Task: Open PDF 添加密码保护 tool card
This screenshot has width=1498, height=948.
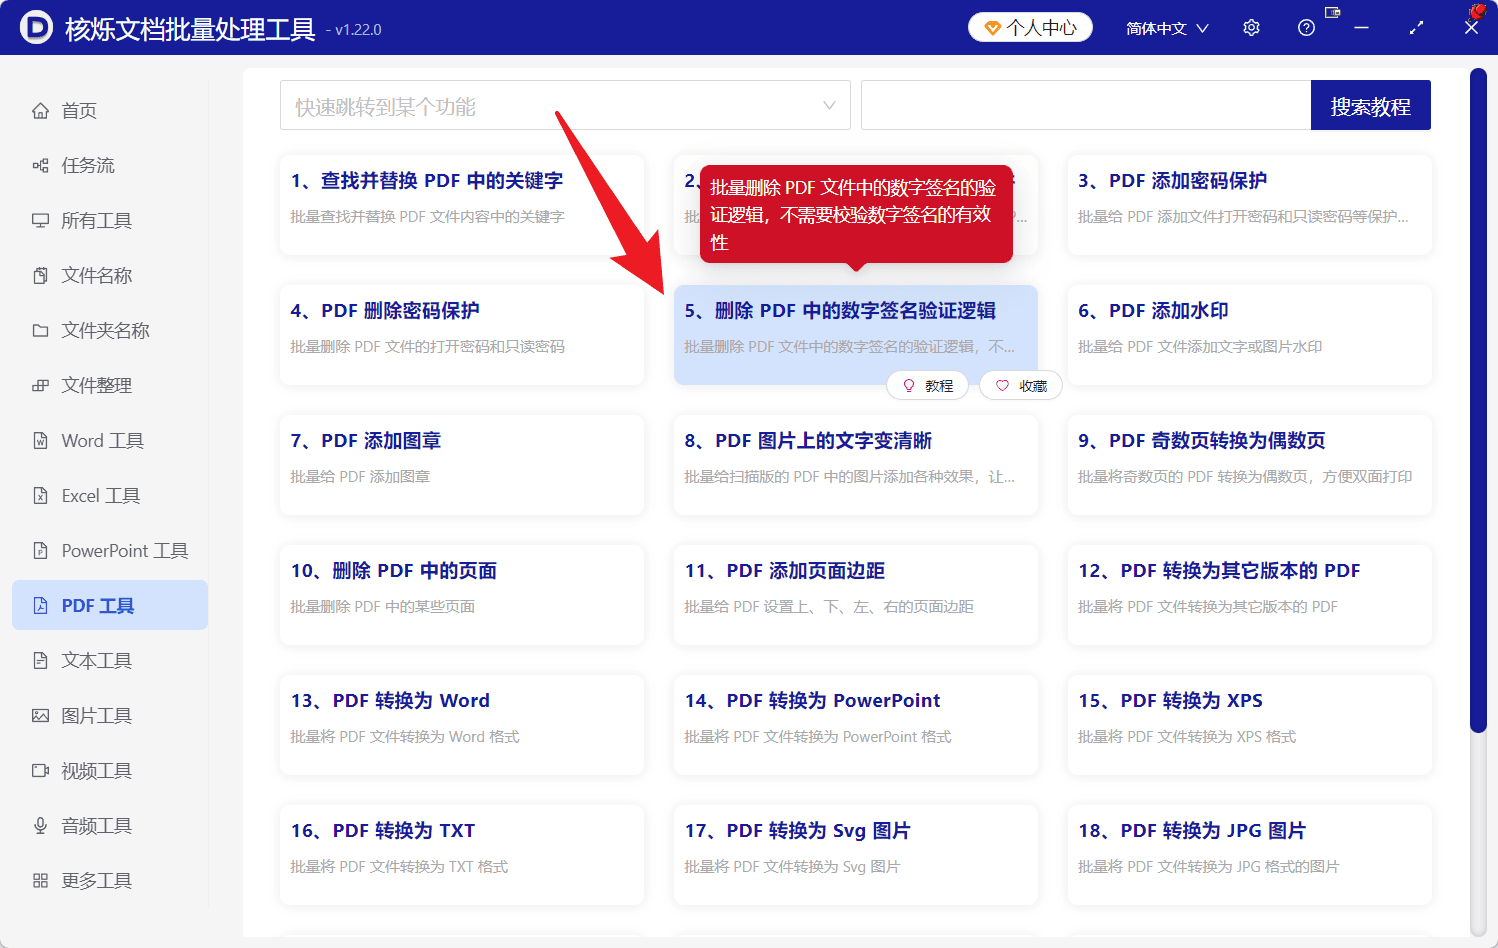Action: pos(1249,205)
